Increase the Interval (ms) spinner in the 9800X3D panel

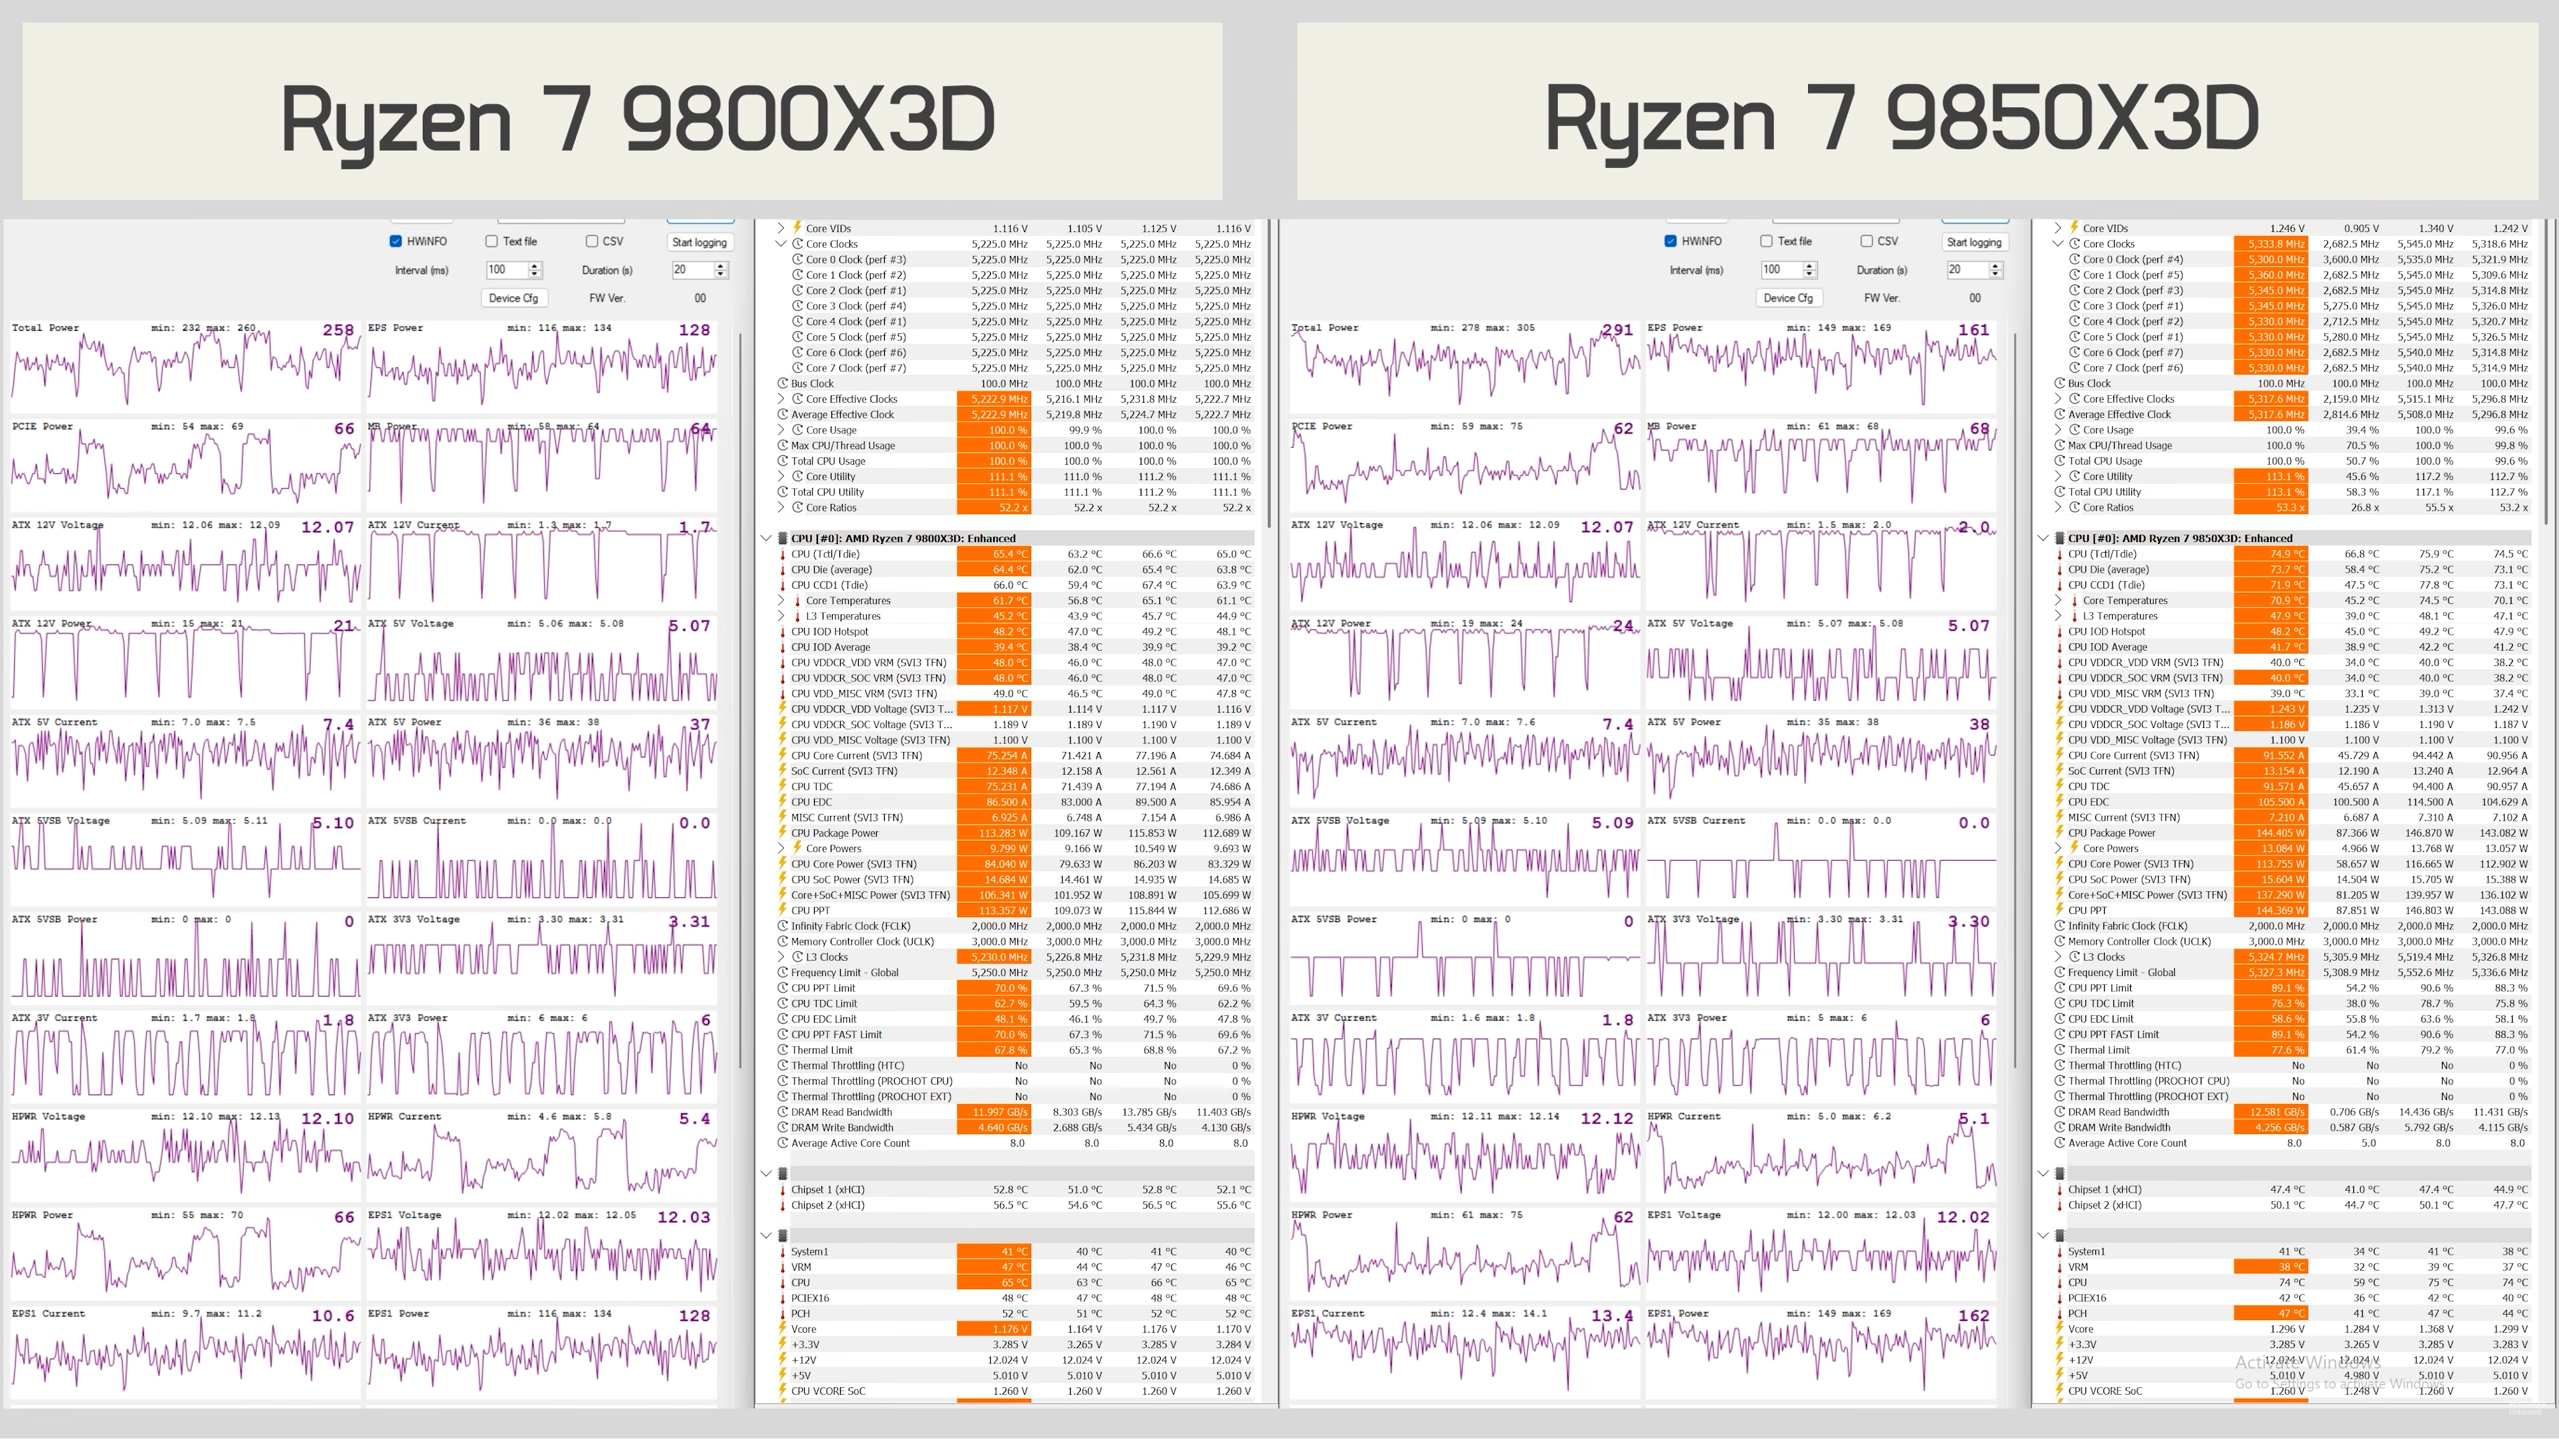click(535, 266)
